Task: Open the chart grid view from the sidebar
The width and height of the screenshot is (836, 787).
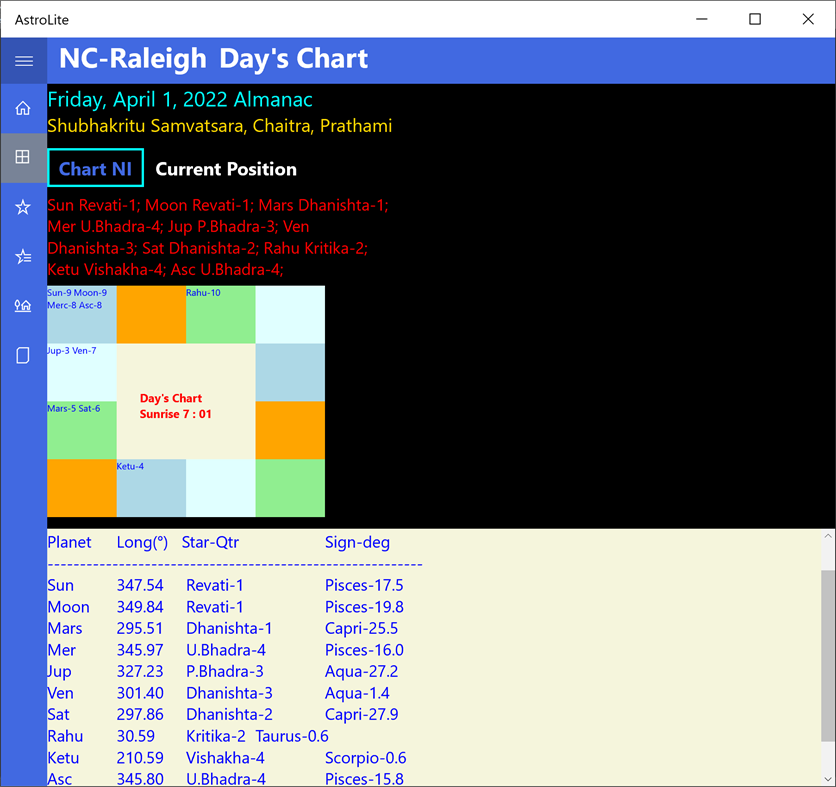Action: coord(23,156)
